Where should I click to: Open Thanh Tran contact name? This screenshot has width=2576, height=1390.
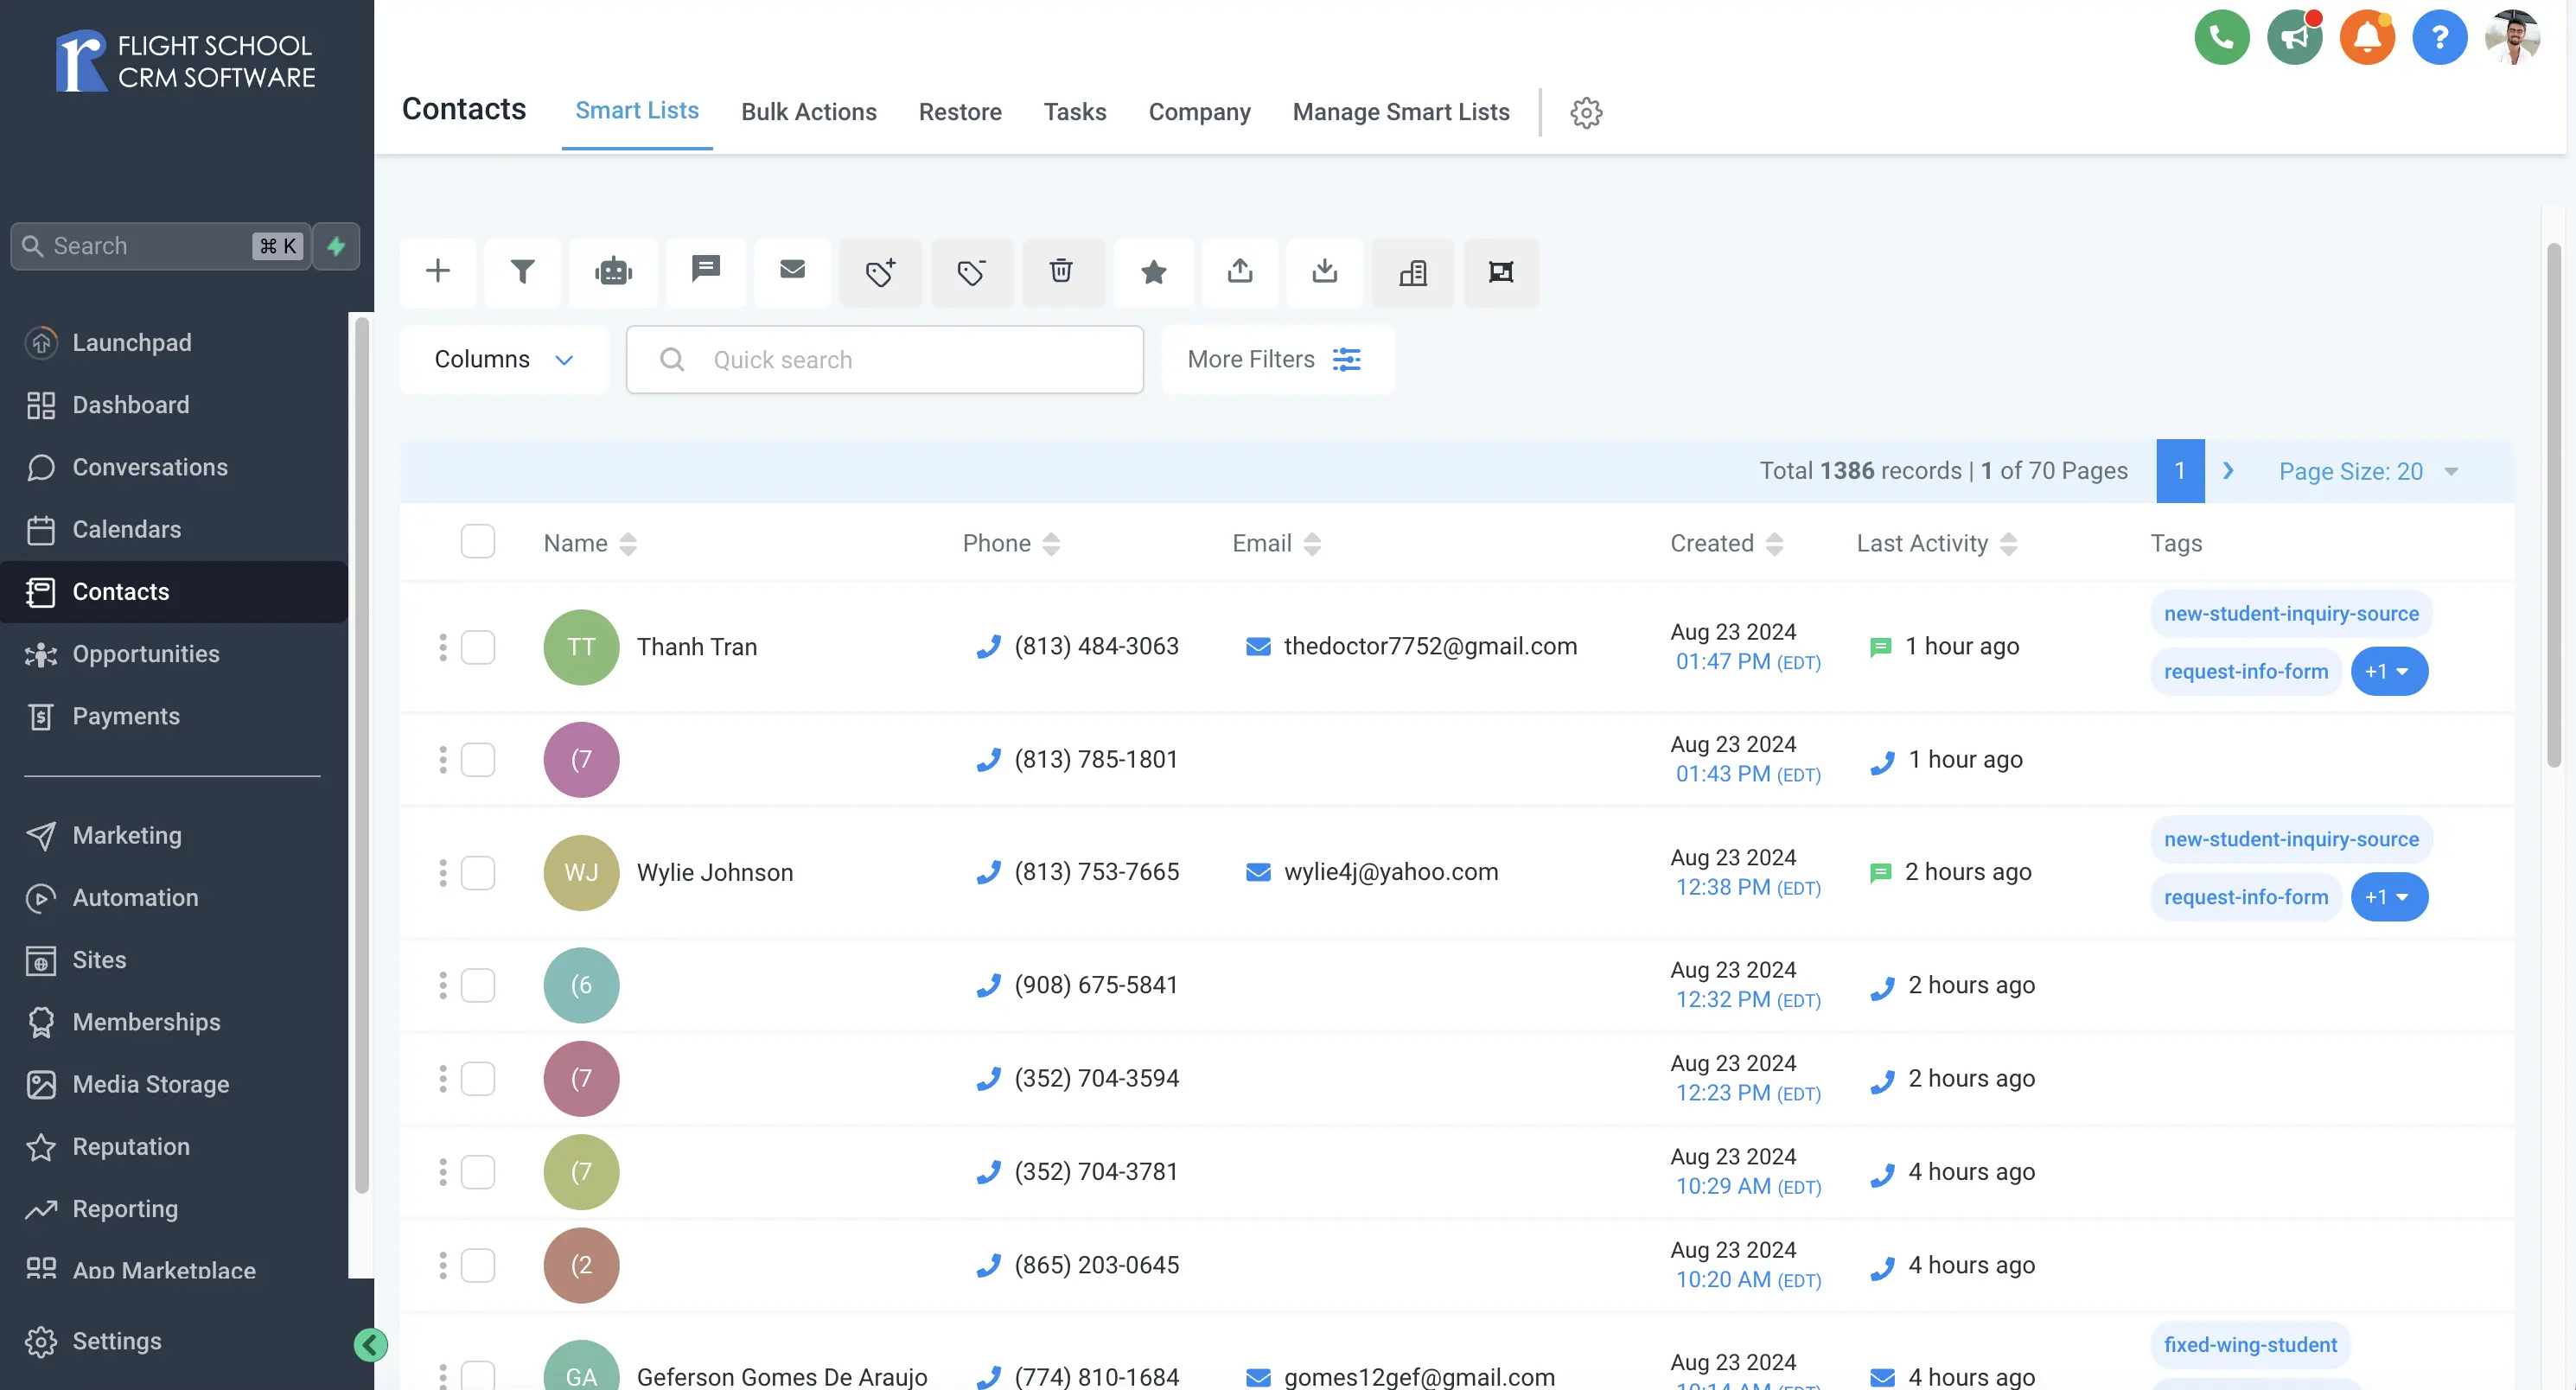coord(697,647)
